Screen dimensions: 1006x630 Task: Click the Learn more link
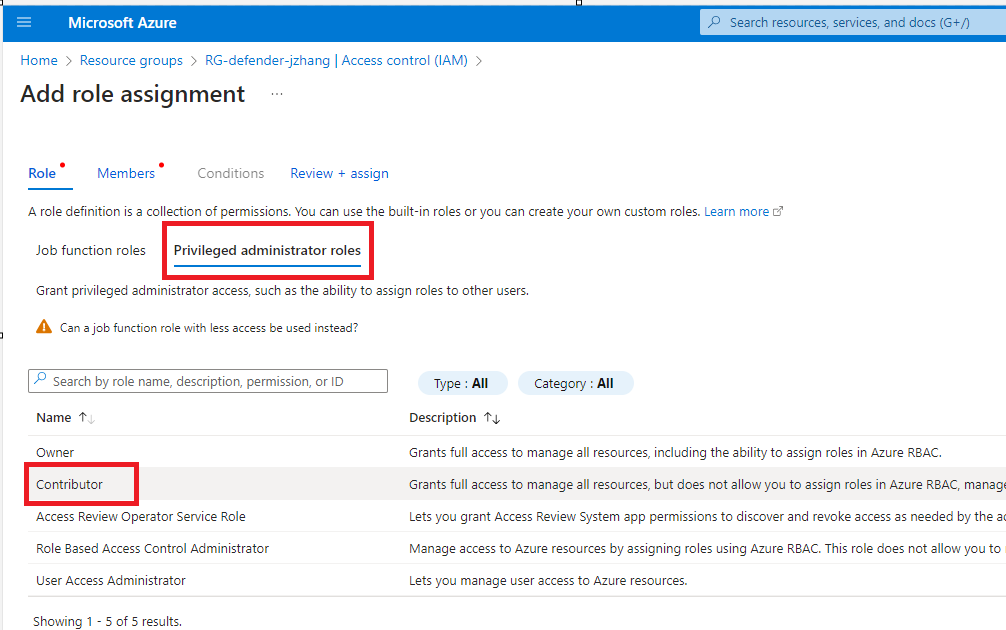[x=736, y=212]
